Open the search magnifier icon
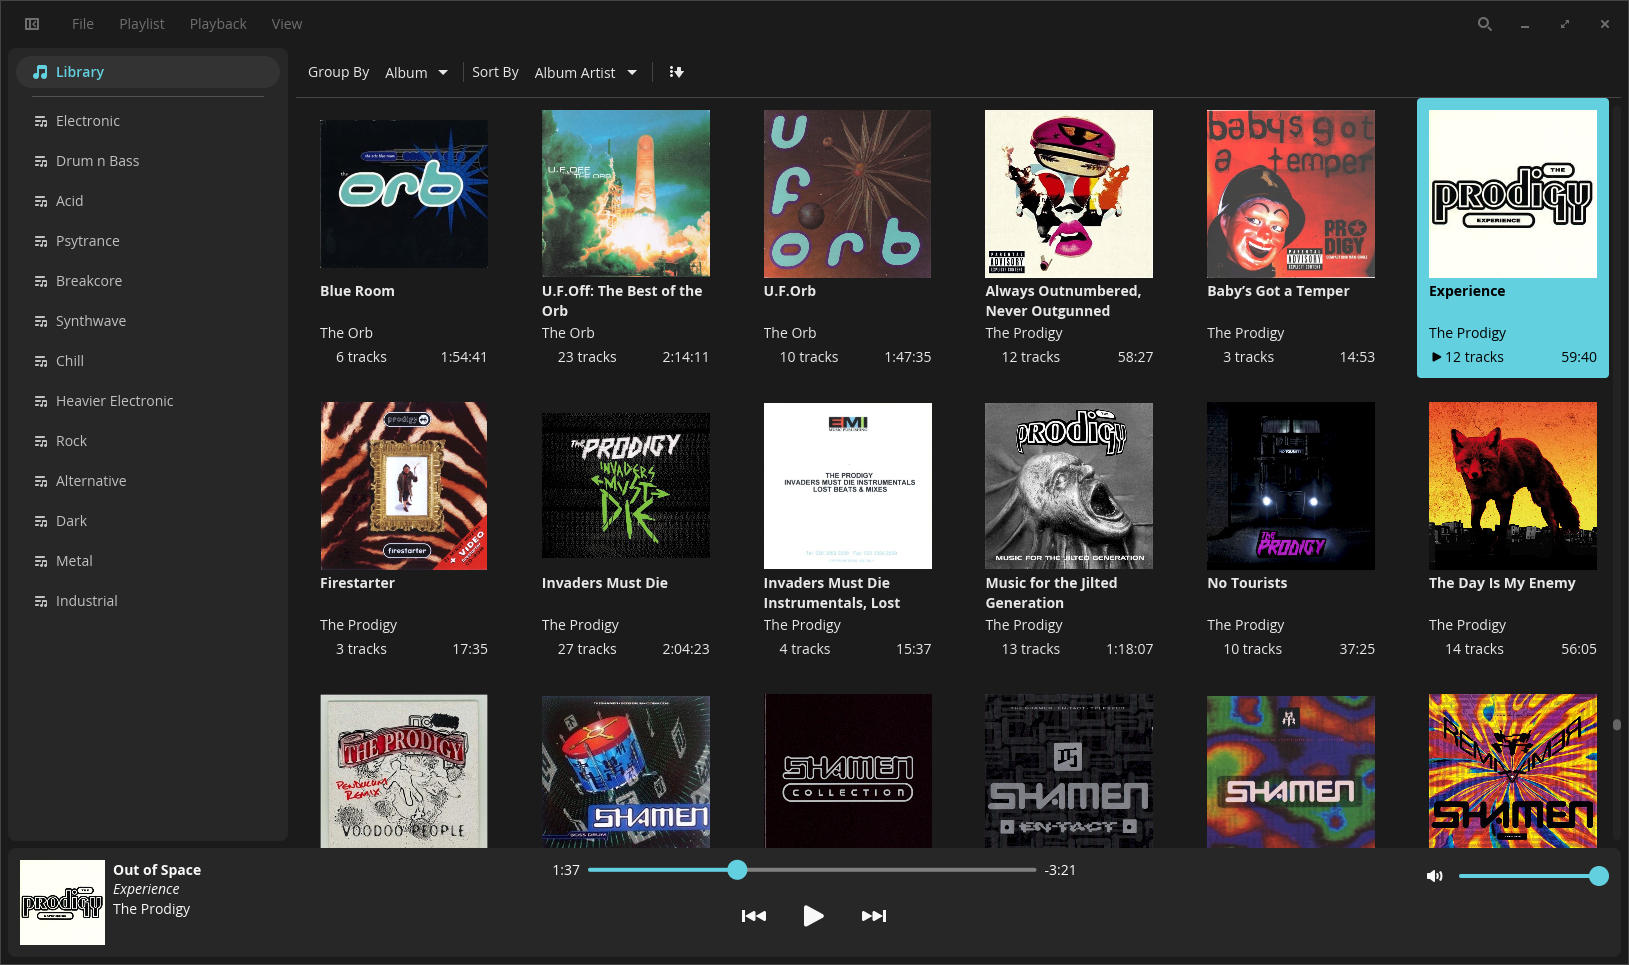 1485,24
